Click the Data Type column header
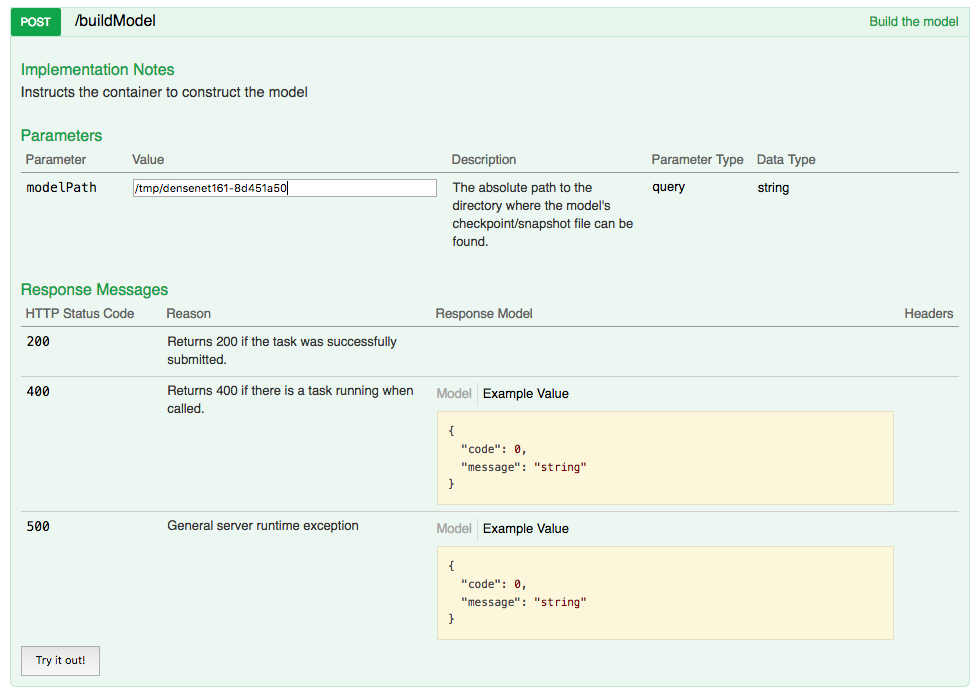 tap(786, 159)
